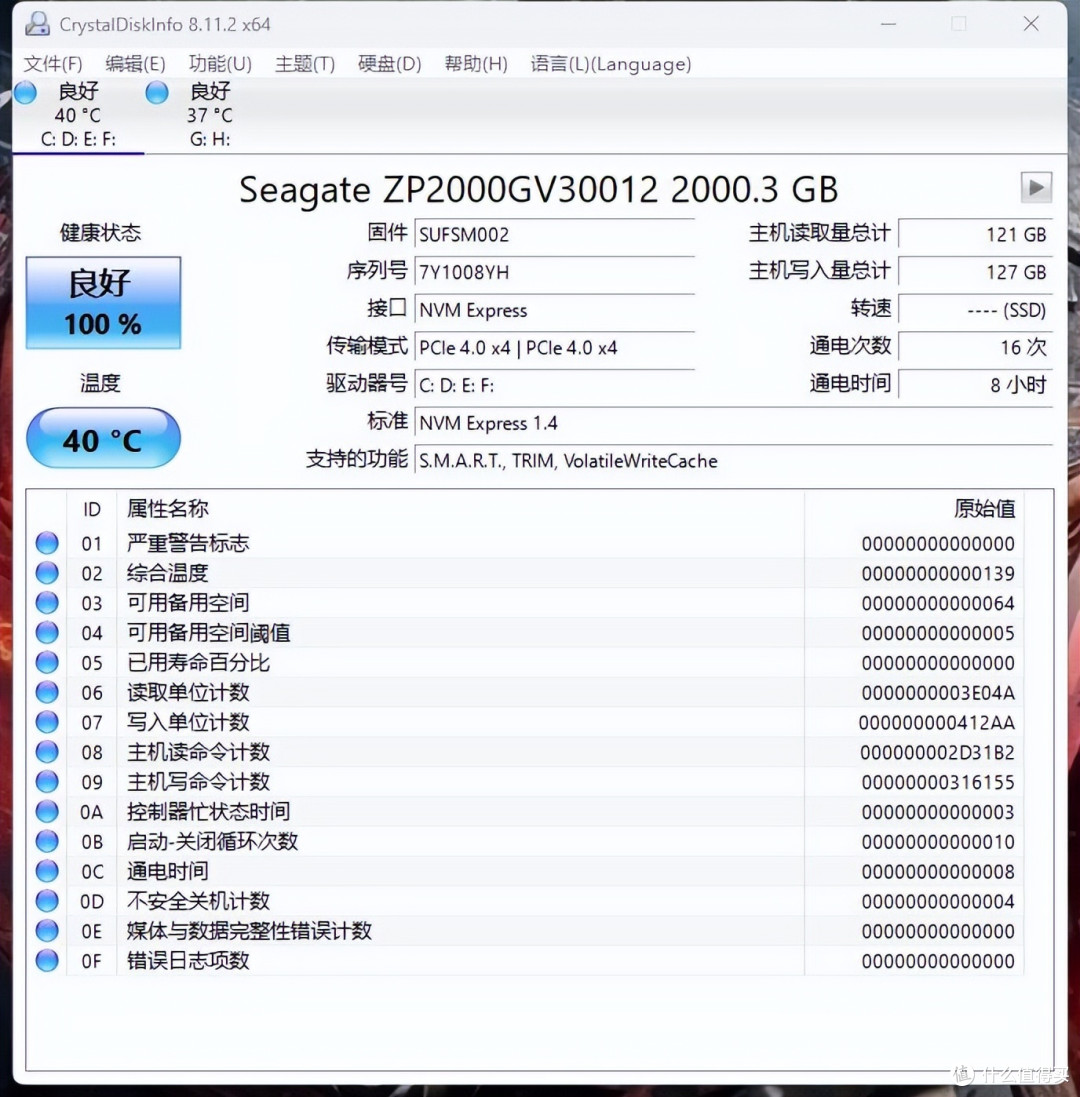Click the drive letter field C: D: E: F:
The image size is (1080, 1097).
(x=554, y=386)
